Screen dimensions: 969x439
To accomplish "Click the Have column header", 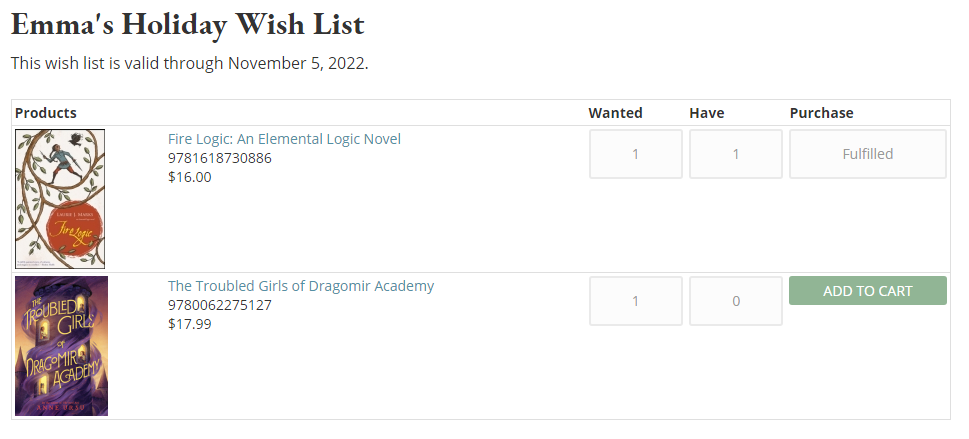I will coord(706,113).
